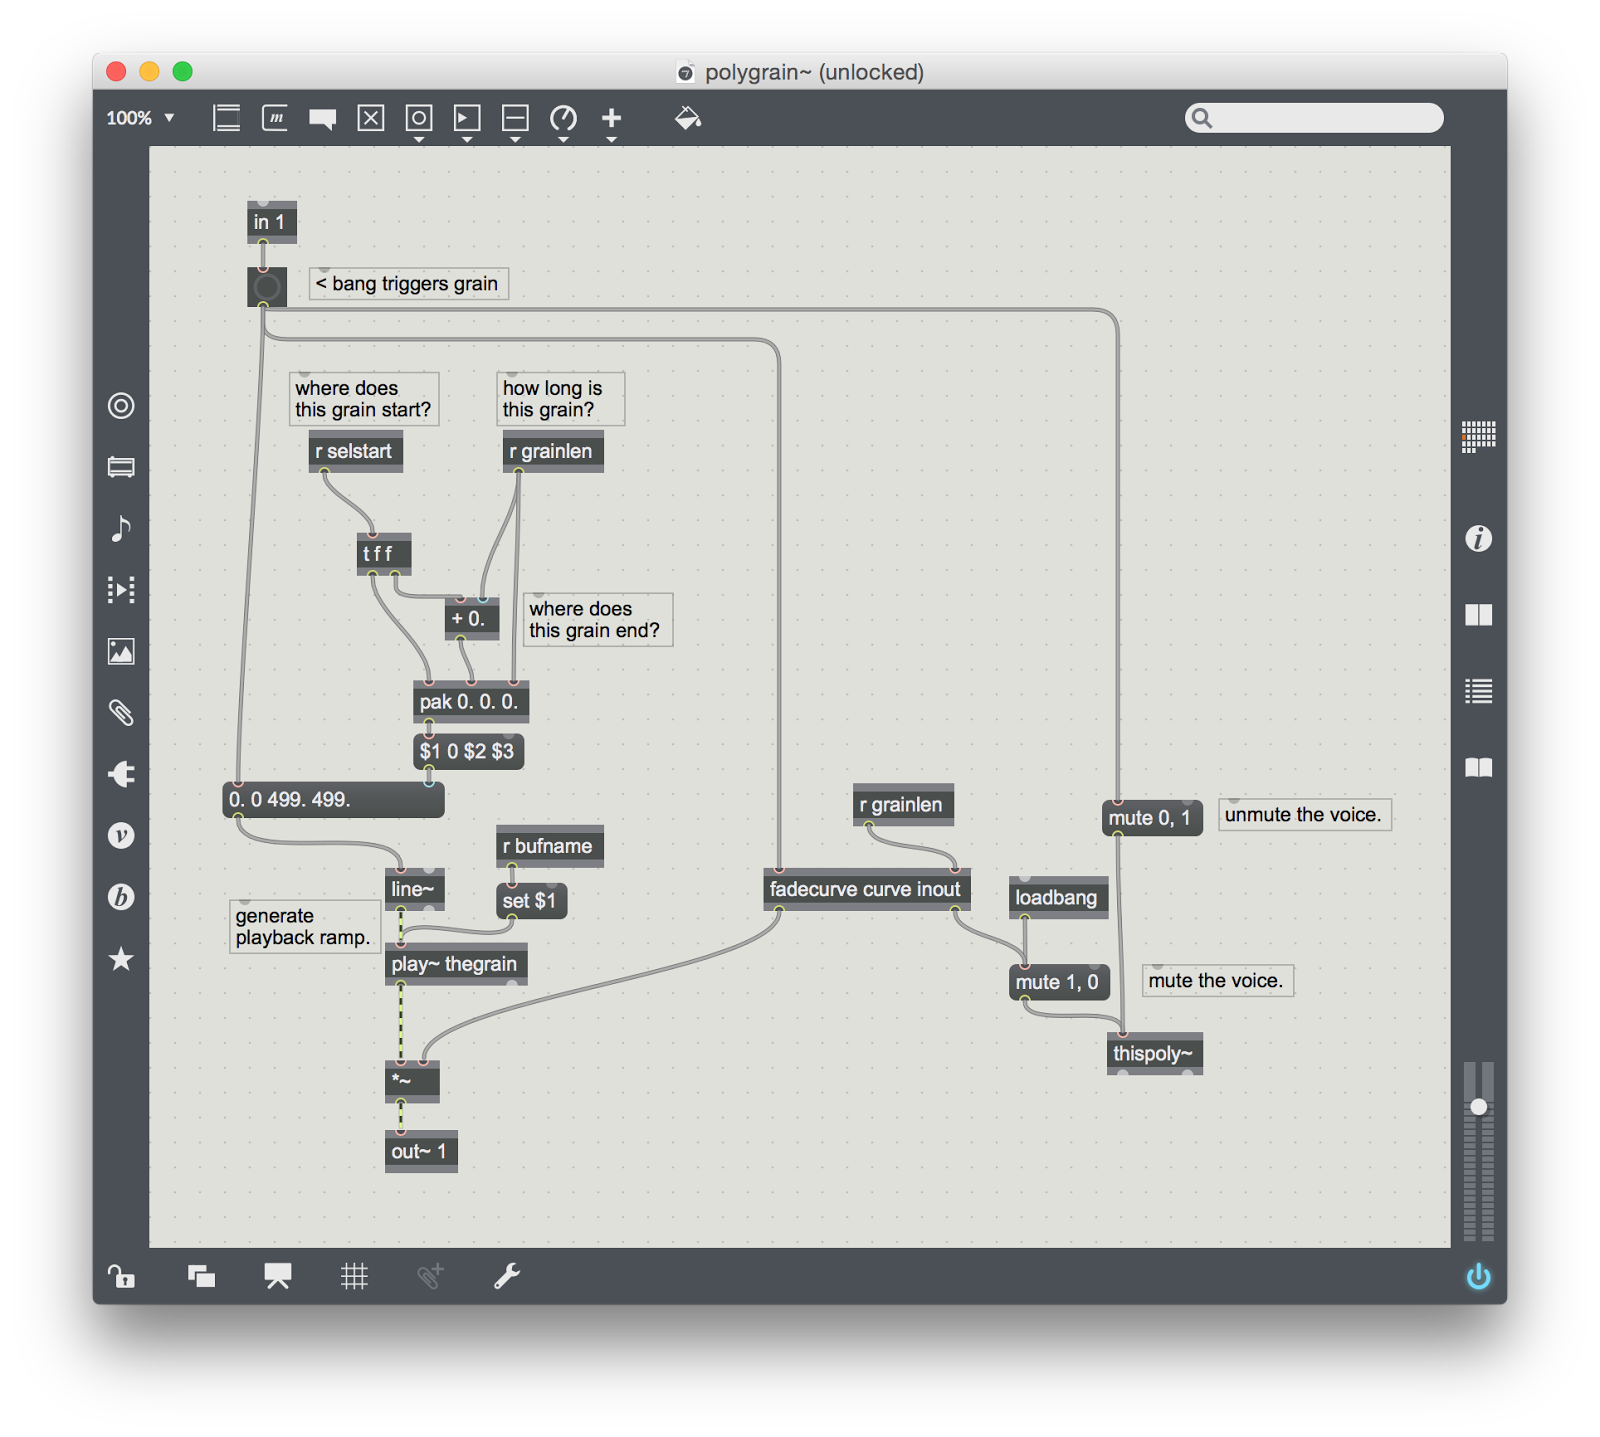This screenshot has height=1437, width=1600.
Task: Open the plus add-object menu
Action: coord(611,118)
